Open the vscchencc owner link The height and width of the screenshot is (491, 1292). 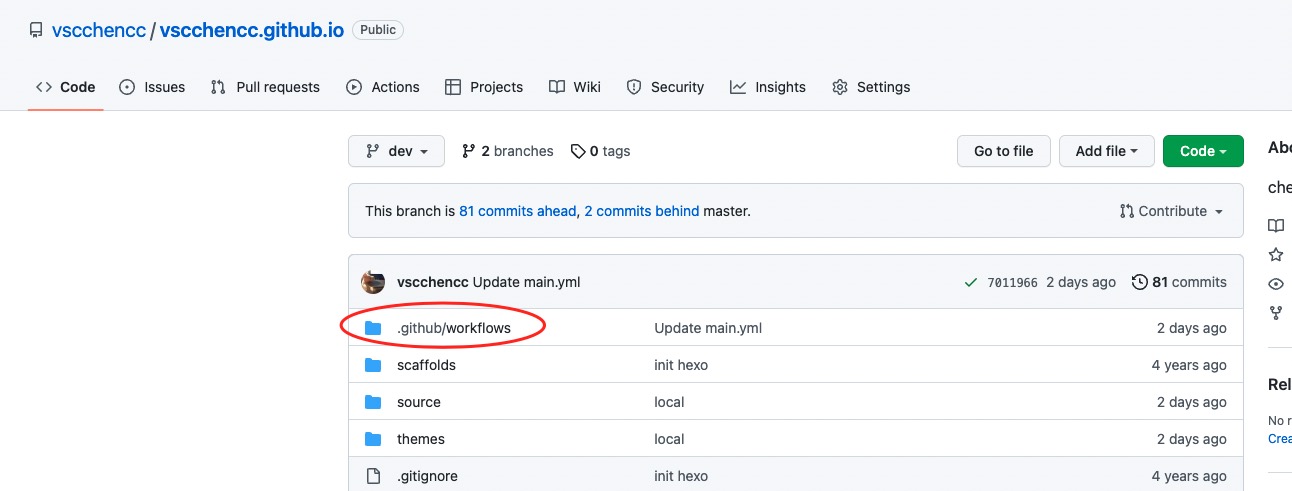tap(98, 30)
